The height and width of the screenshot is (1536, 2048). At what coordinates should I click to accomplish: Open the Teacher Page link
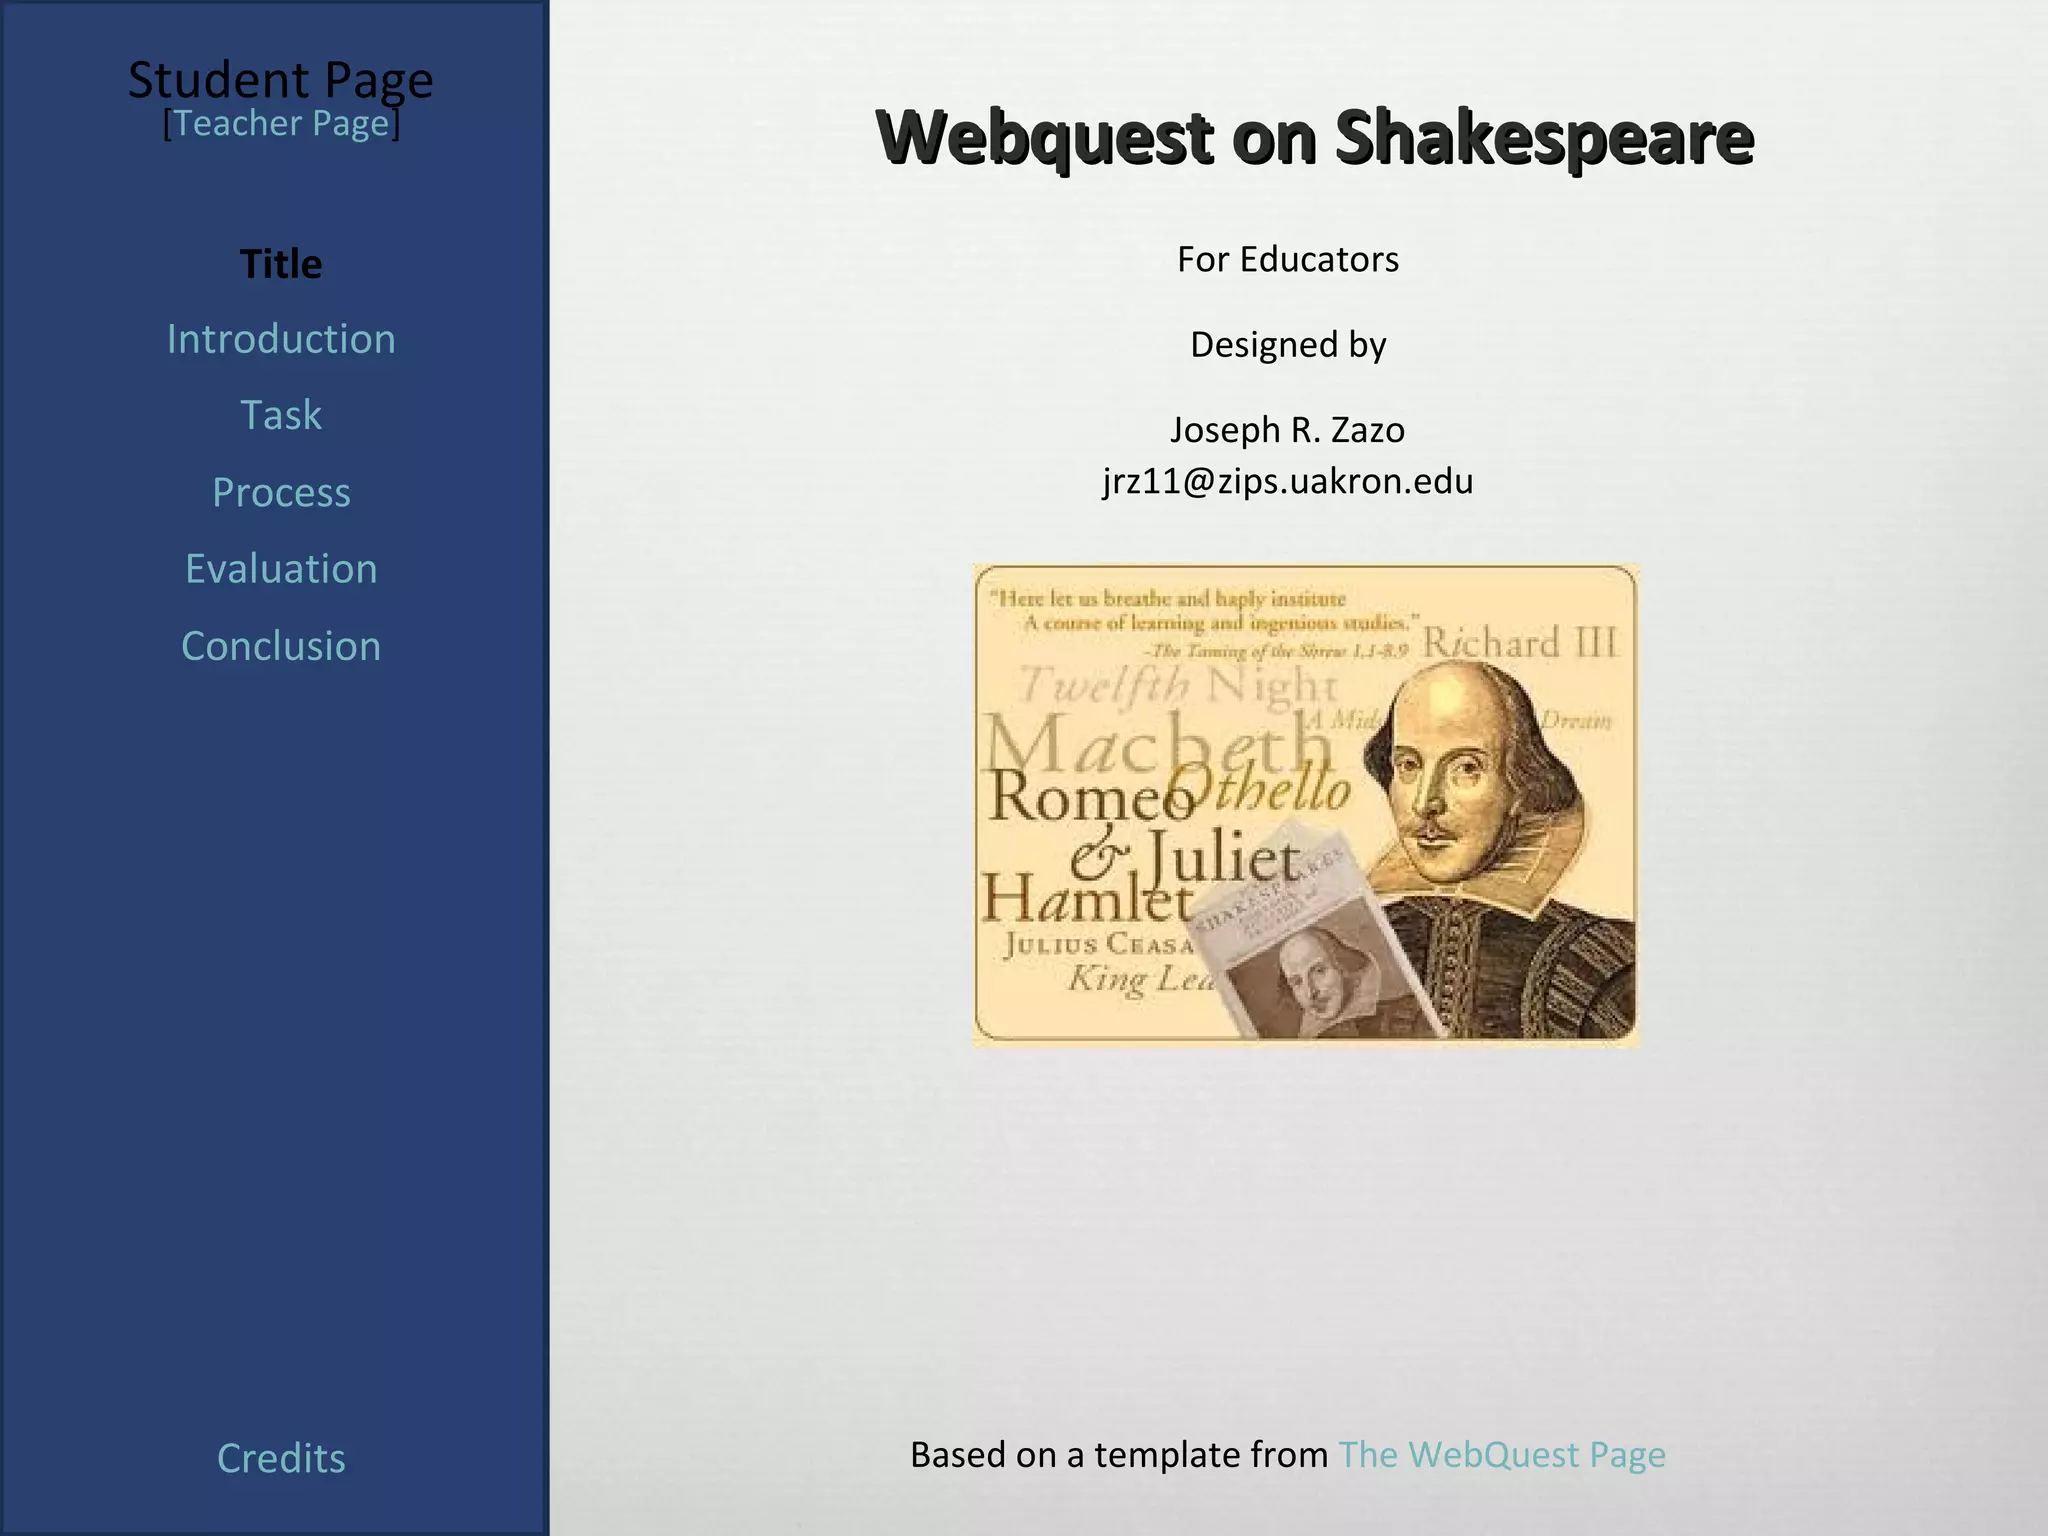tap(281, 124)
